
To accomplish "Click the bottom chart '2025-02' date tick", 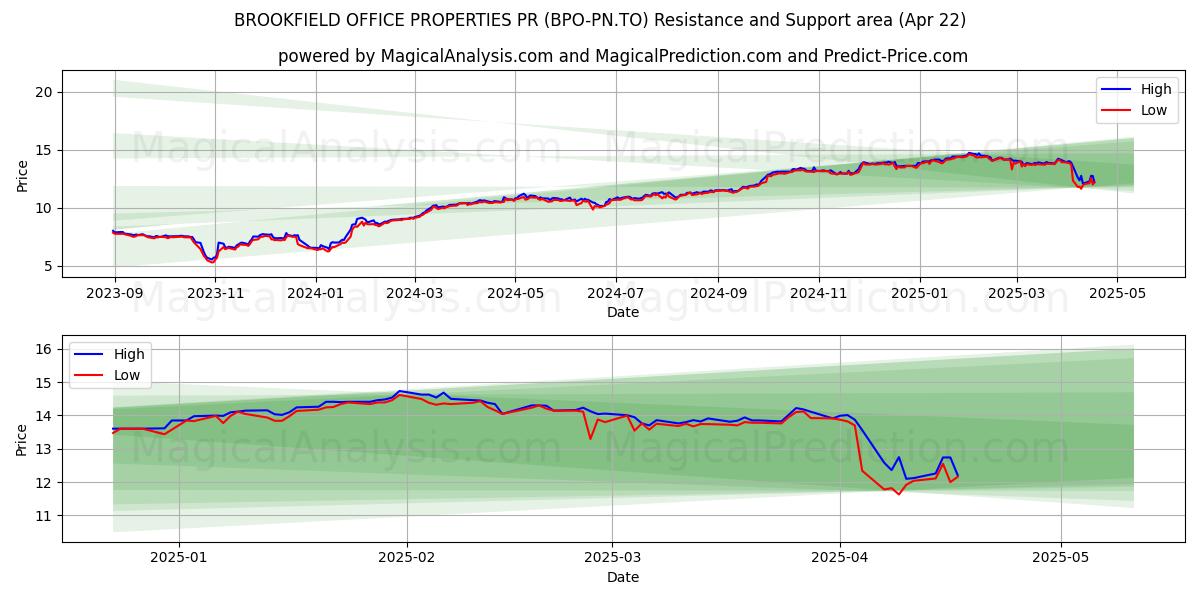I will [408, 558].
